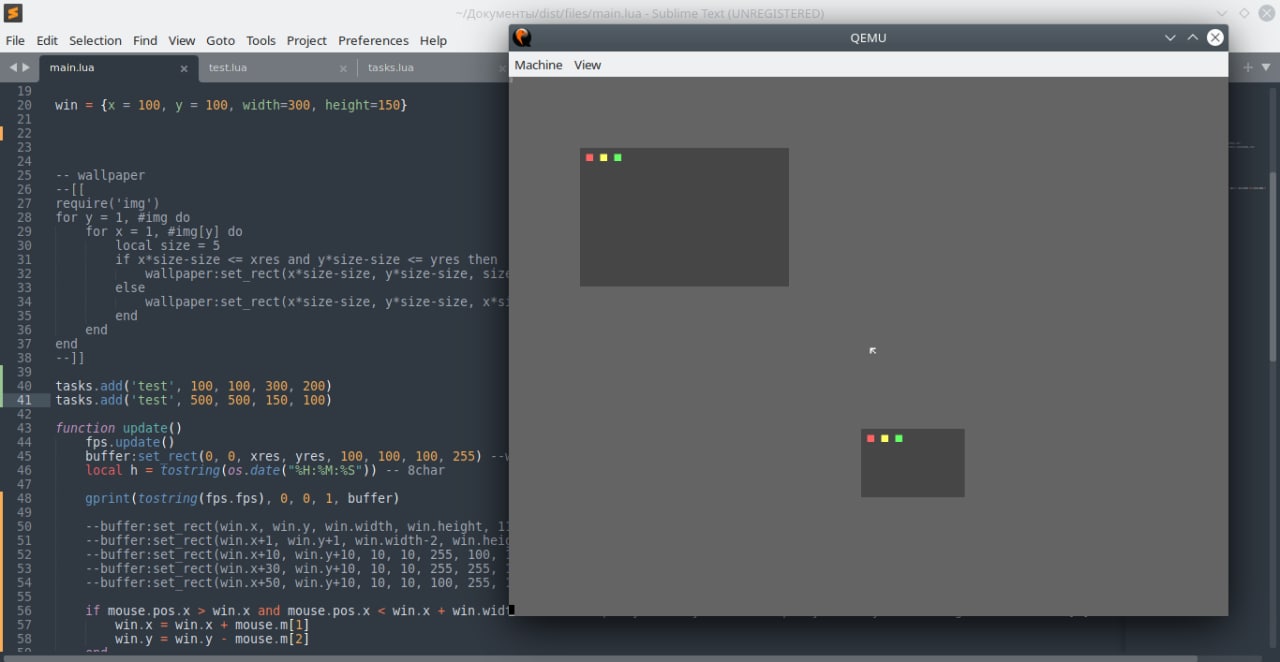Open the Find menu
This screenshot has width=1280, height=662.
tap(145, 41)
